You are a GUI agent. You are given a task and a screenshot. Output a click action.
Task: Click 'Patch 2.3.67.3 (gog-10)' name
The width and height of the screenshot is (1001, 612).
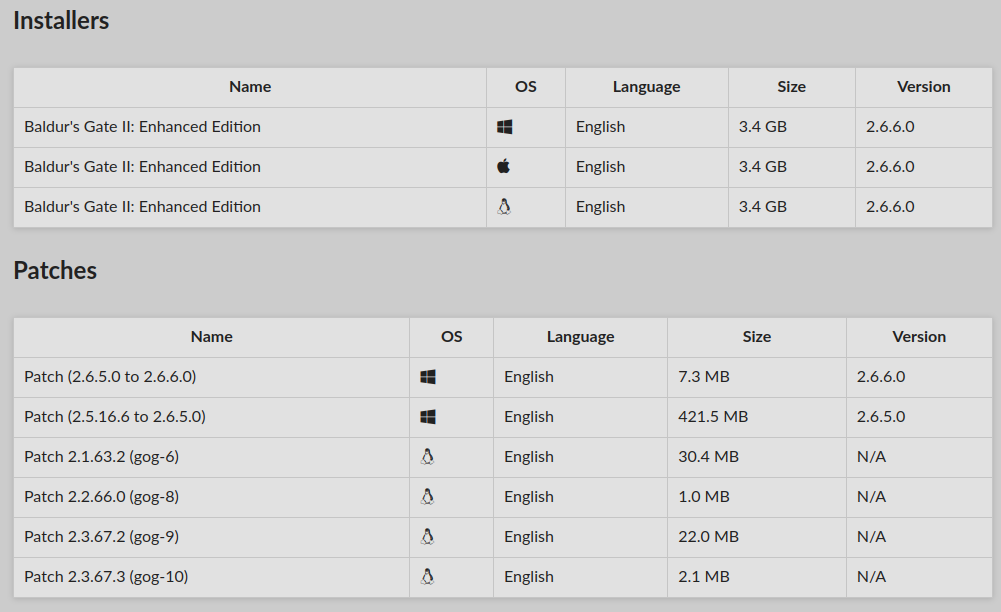(106, 577)
